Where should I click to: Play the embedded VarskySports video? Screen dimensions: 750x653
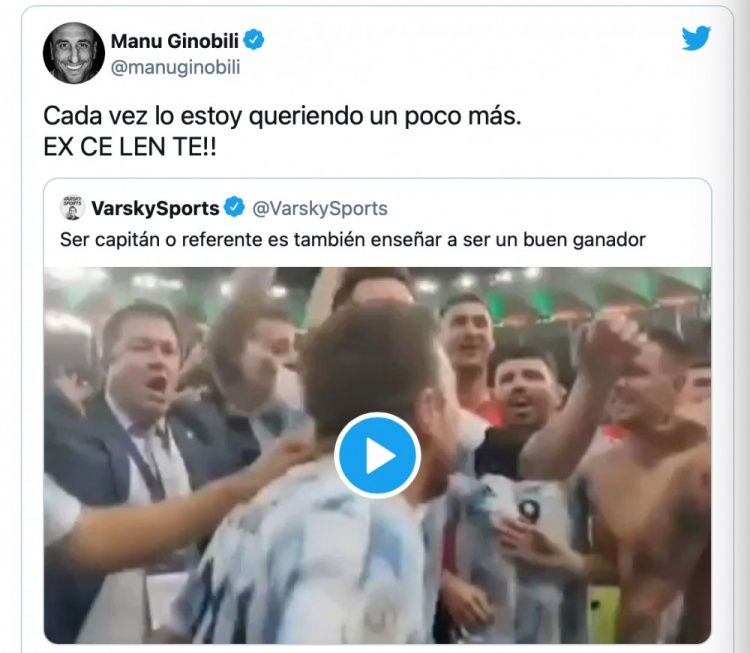[x=377, y=455]
